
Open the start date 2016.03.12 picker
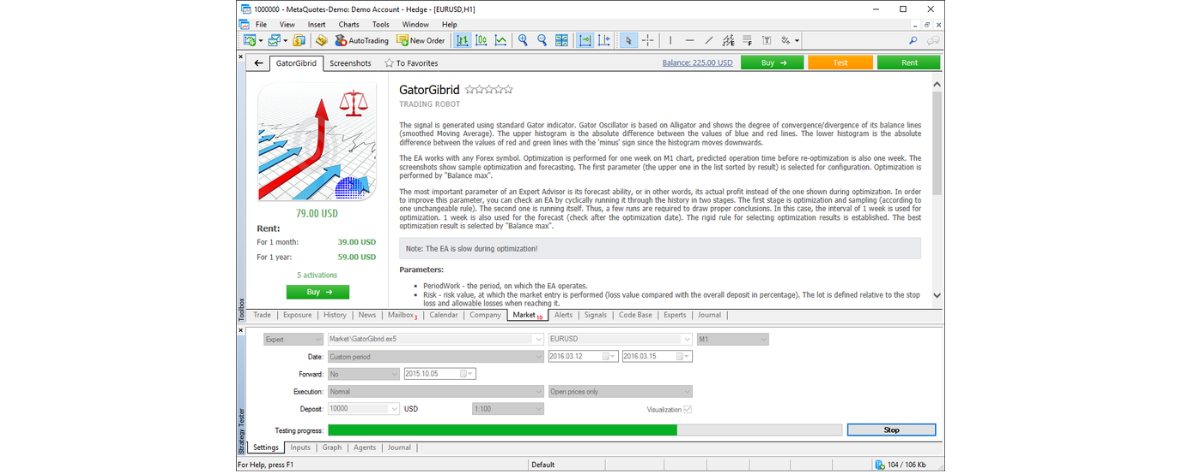(x=583, y=356)
